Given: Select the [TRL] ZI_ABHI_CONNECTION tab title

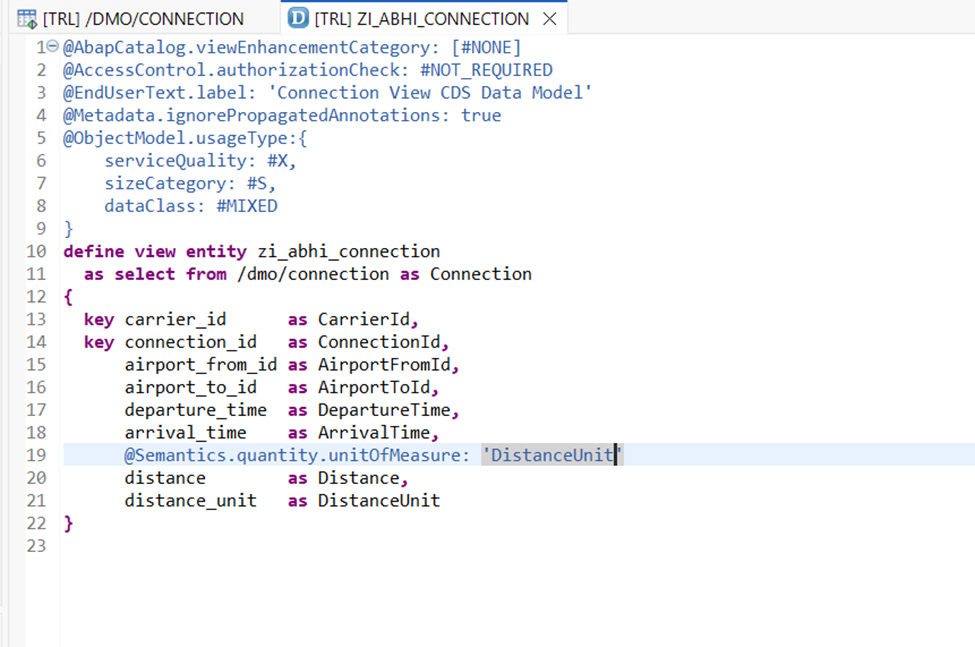Looking at the screenshot, I should (x=421, y=19).
